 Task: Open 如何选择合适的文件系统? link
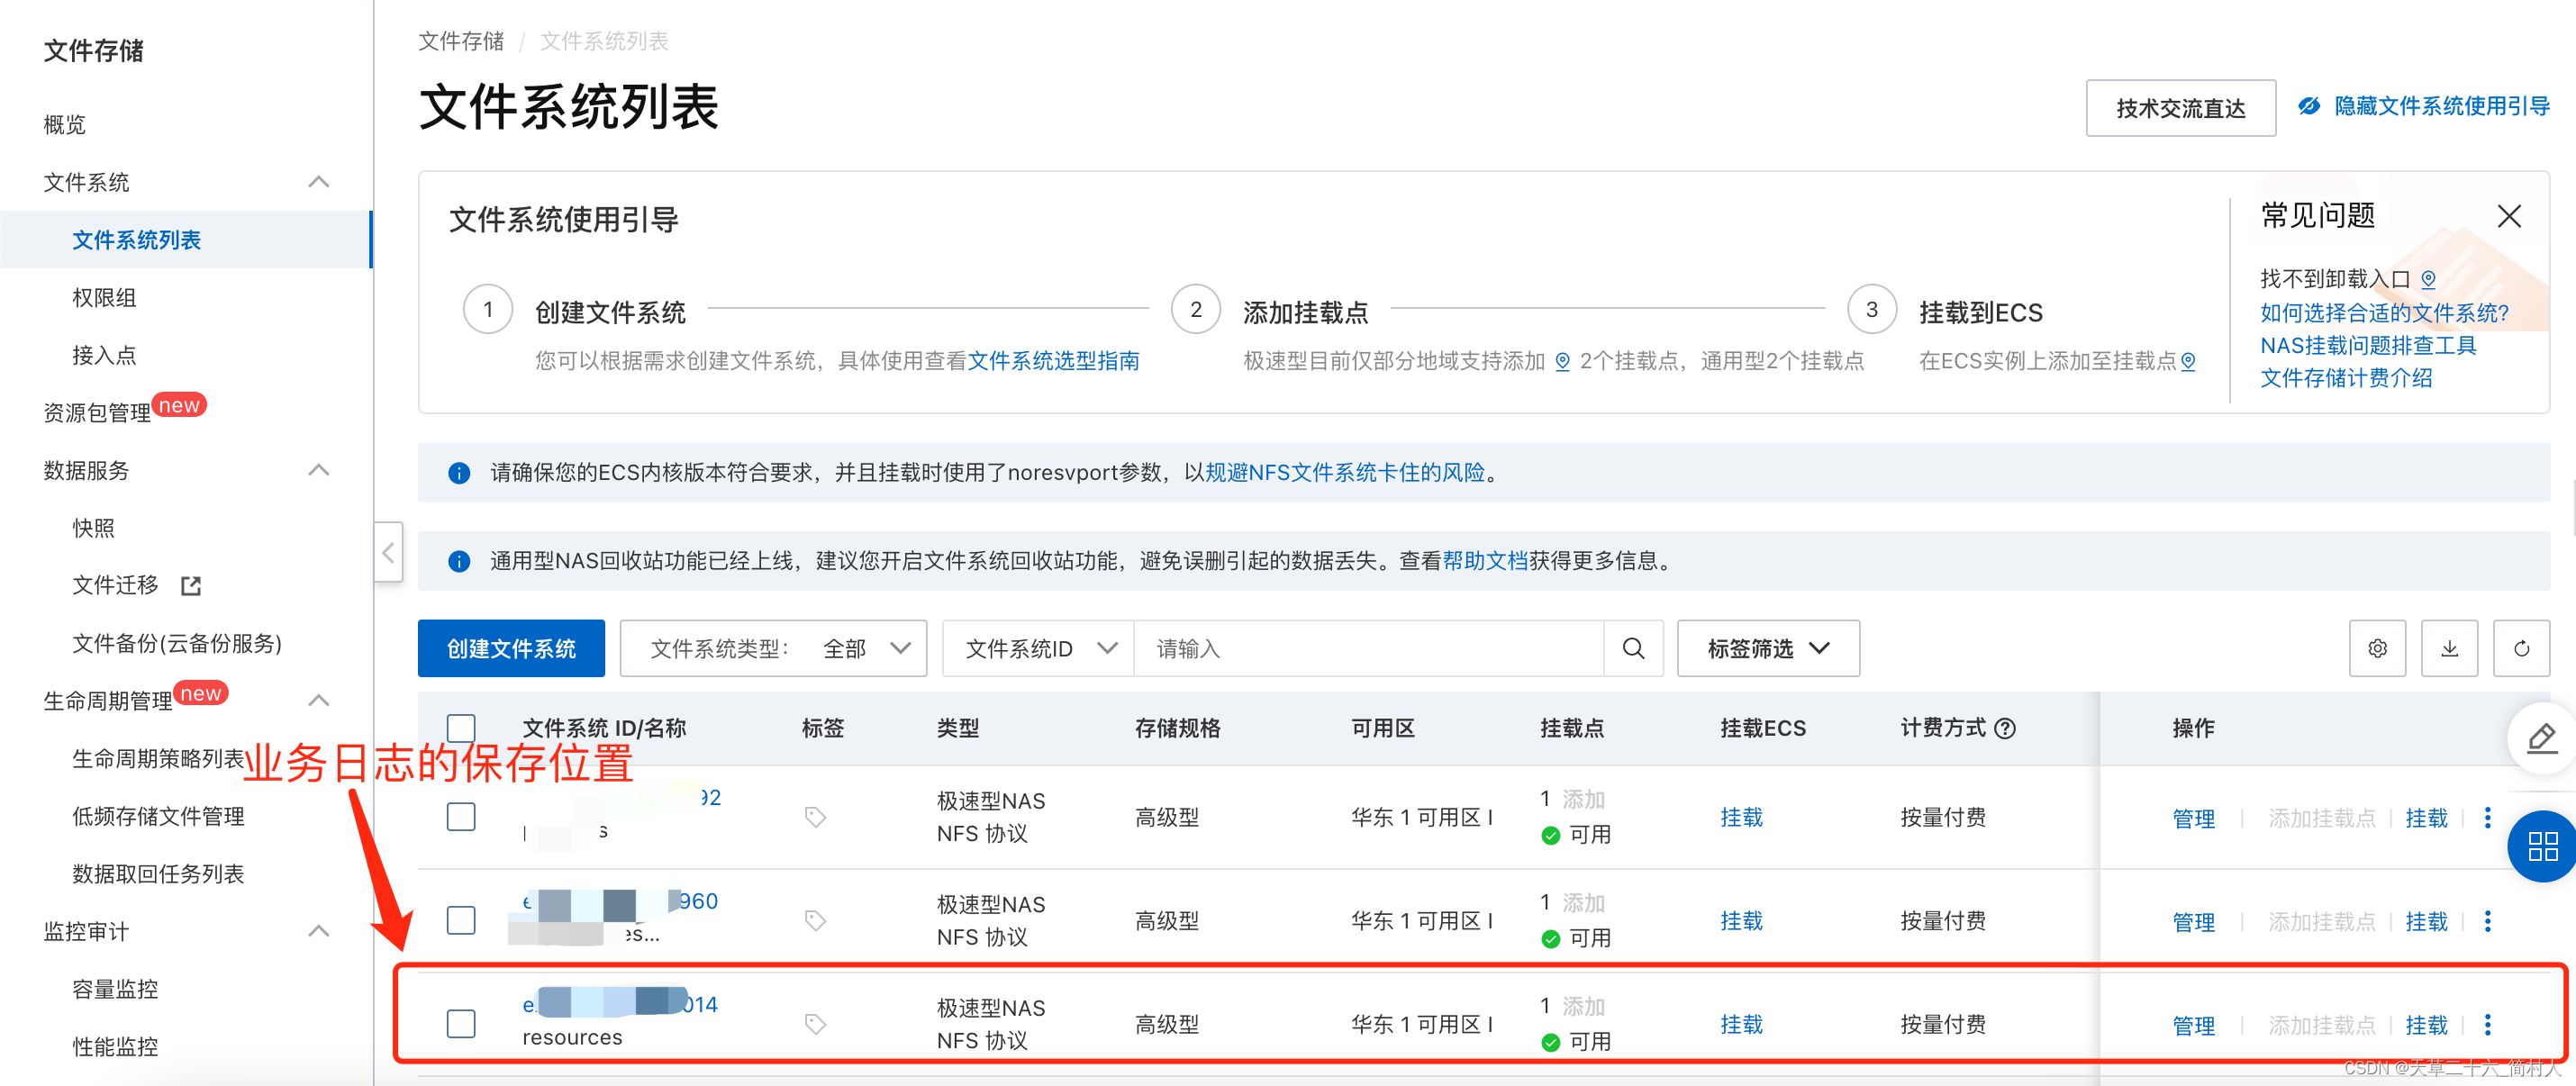click(2384, 313)
